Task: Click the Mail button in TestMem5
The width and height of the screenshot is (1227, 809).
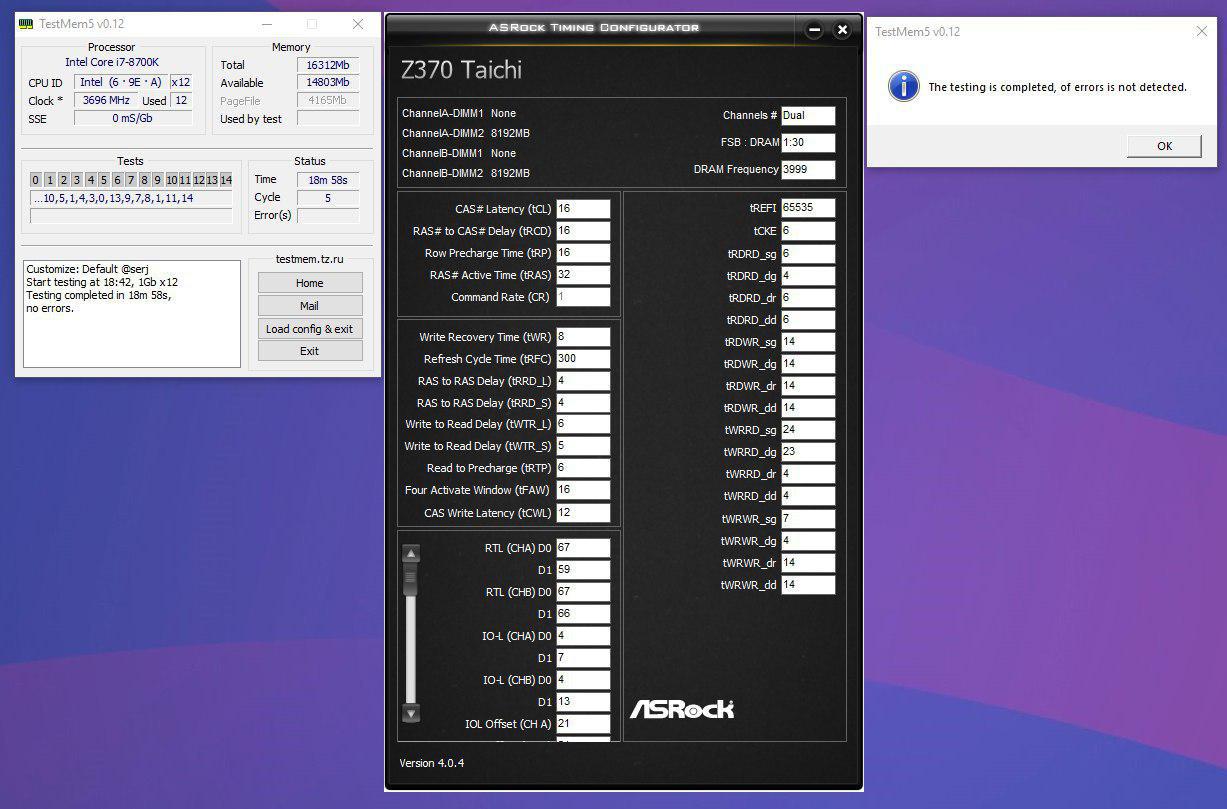Action: 309,306
